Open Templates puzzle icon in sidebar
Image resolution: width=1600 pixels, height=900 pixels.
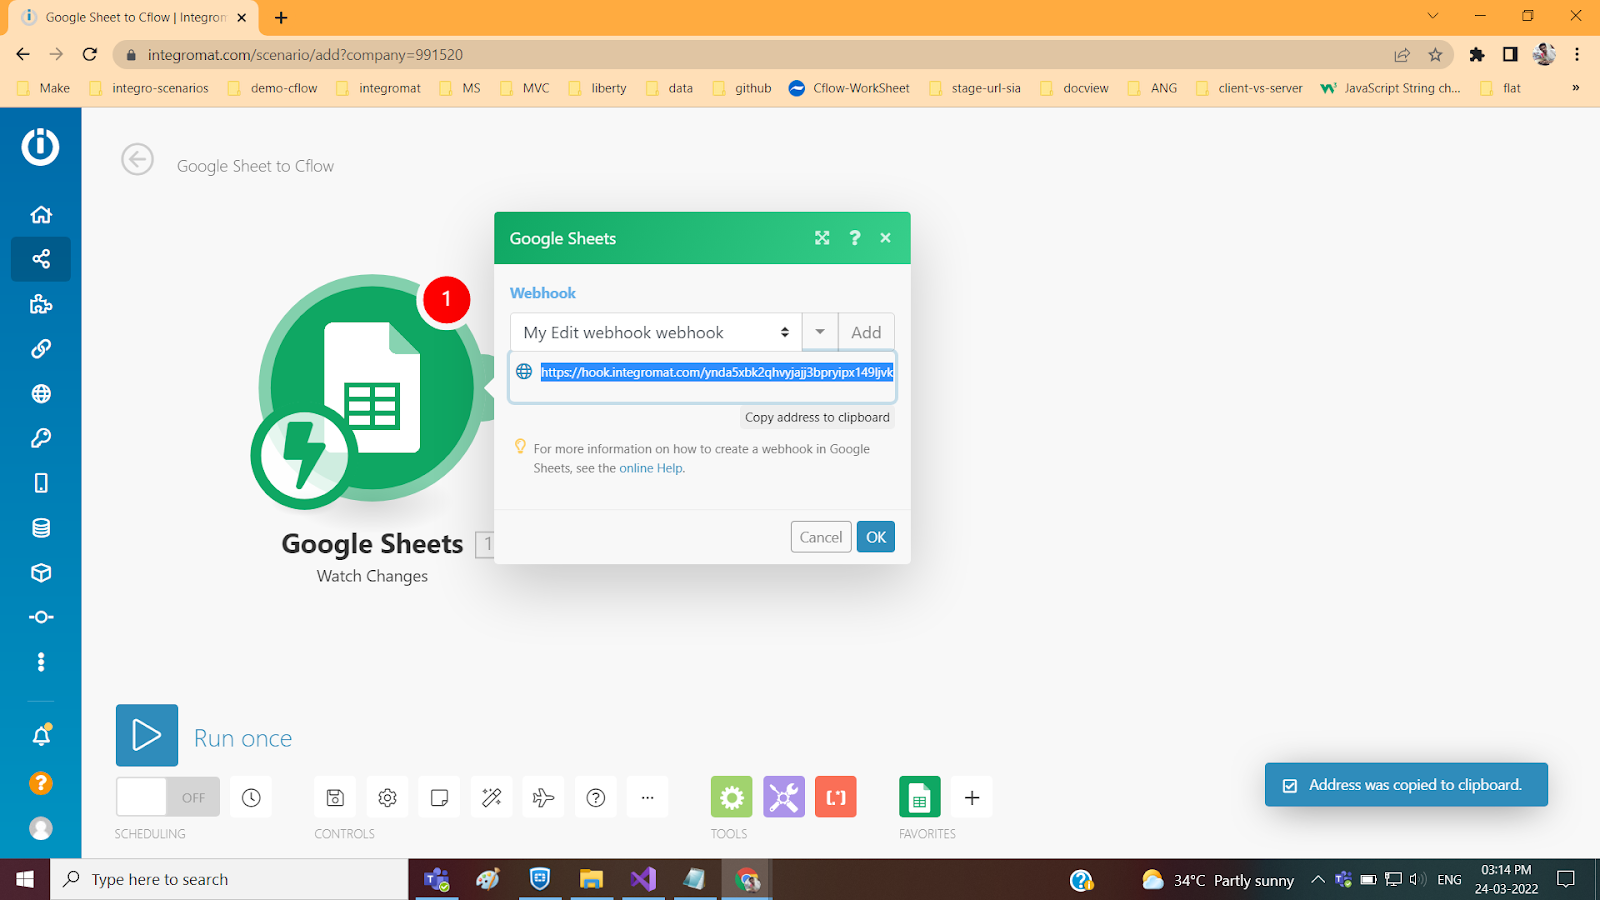coord(41,304)
